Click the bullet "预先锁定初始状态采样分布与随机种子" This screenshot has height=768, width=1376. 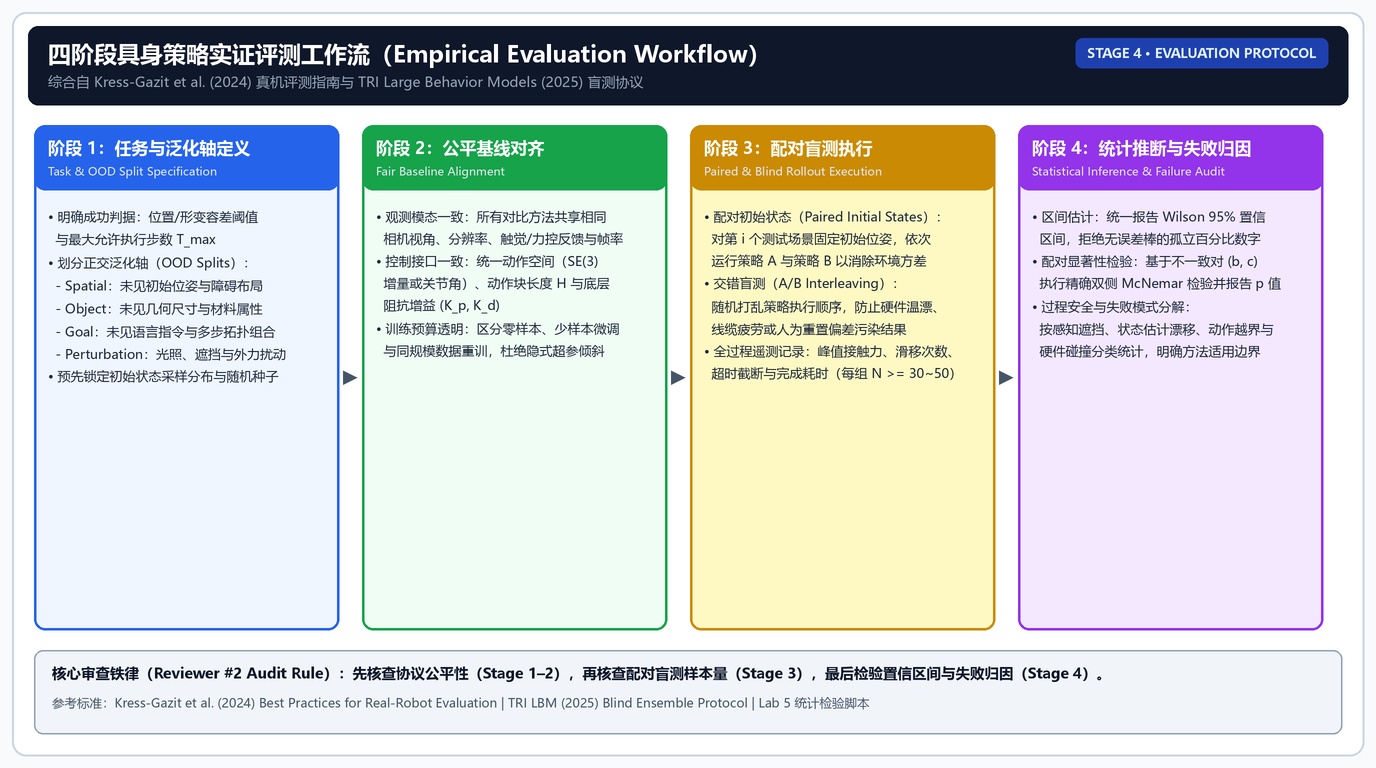coord(163,377)
